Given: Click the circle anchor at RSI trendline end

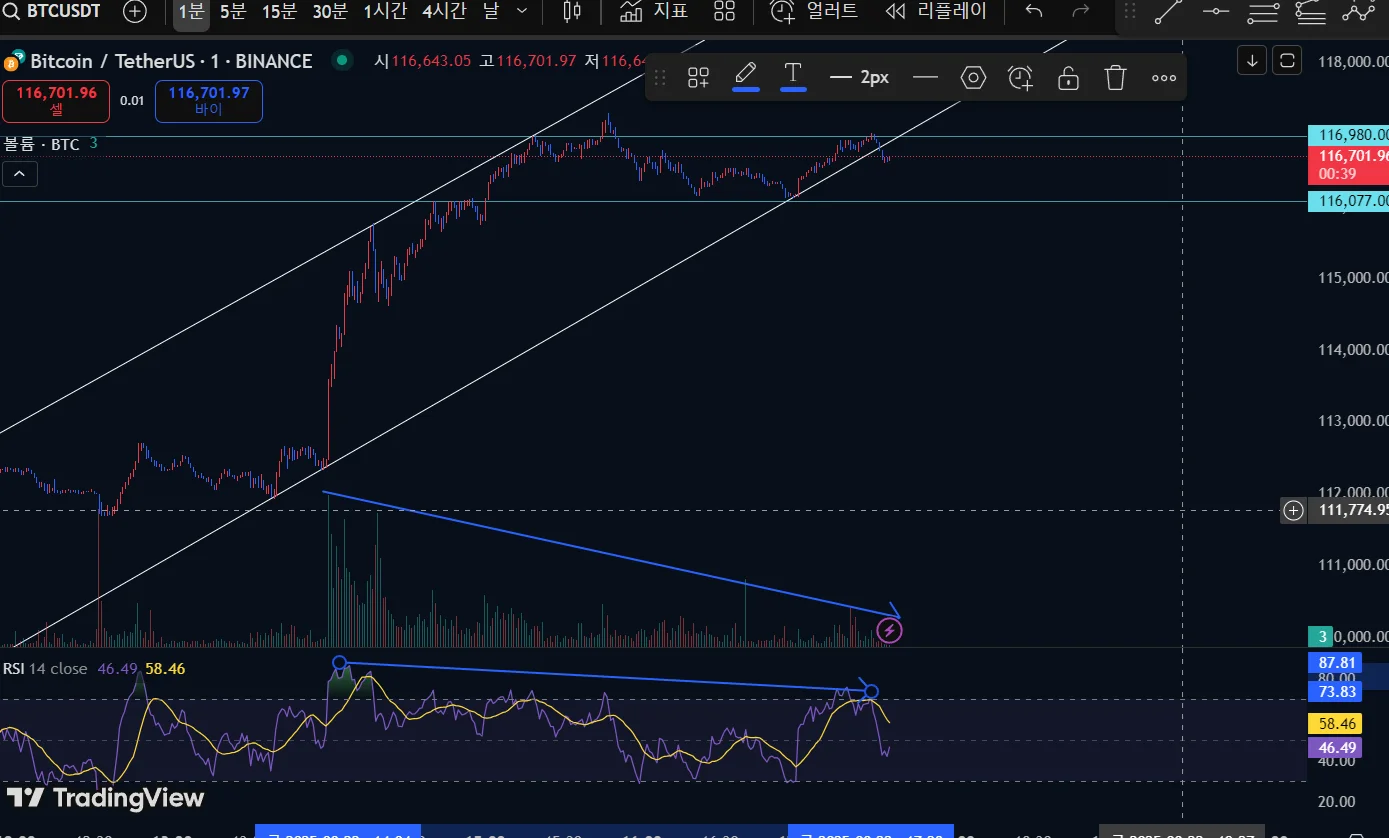Looking at the screenshot, I should [x=871, y=691].
